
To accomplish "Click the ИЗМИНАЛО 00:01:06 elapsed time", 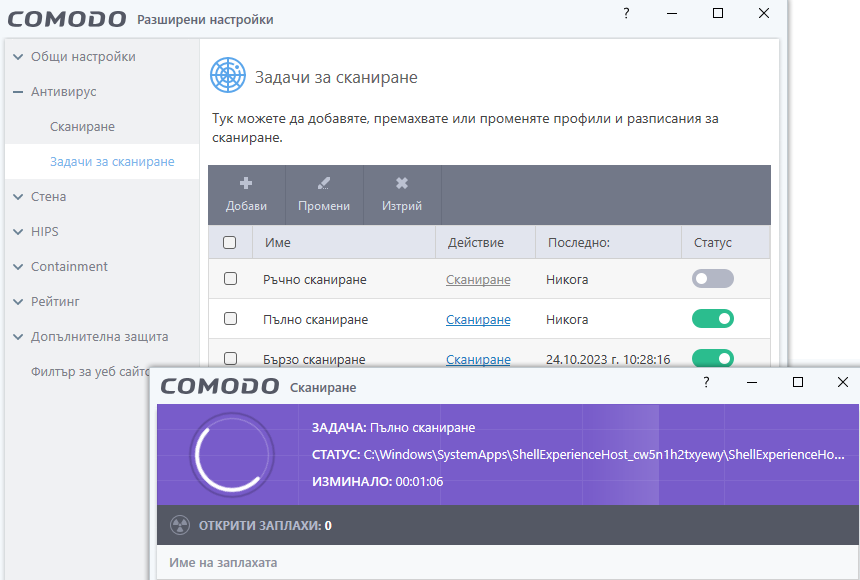I will click(377, 482).
